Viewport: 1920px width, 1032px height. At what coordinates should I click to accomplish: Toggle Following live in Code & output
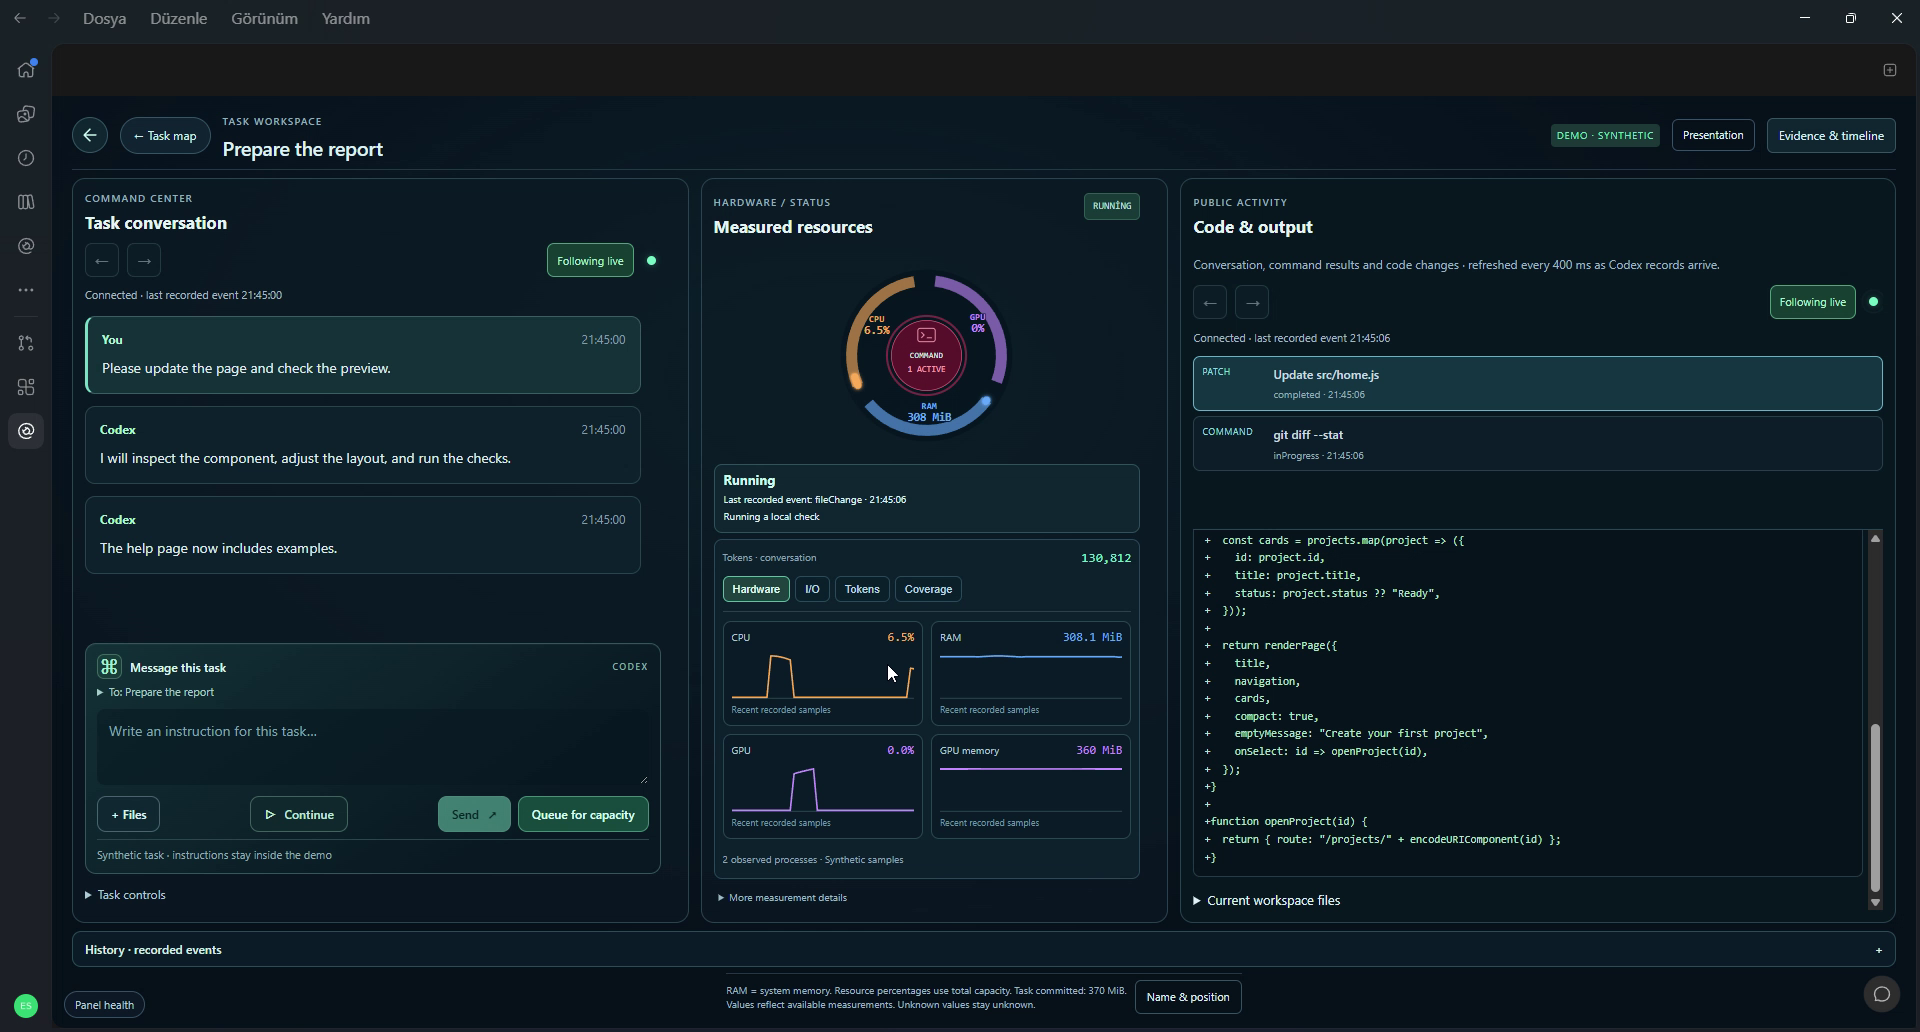click(x=1812, y=302)
